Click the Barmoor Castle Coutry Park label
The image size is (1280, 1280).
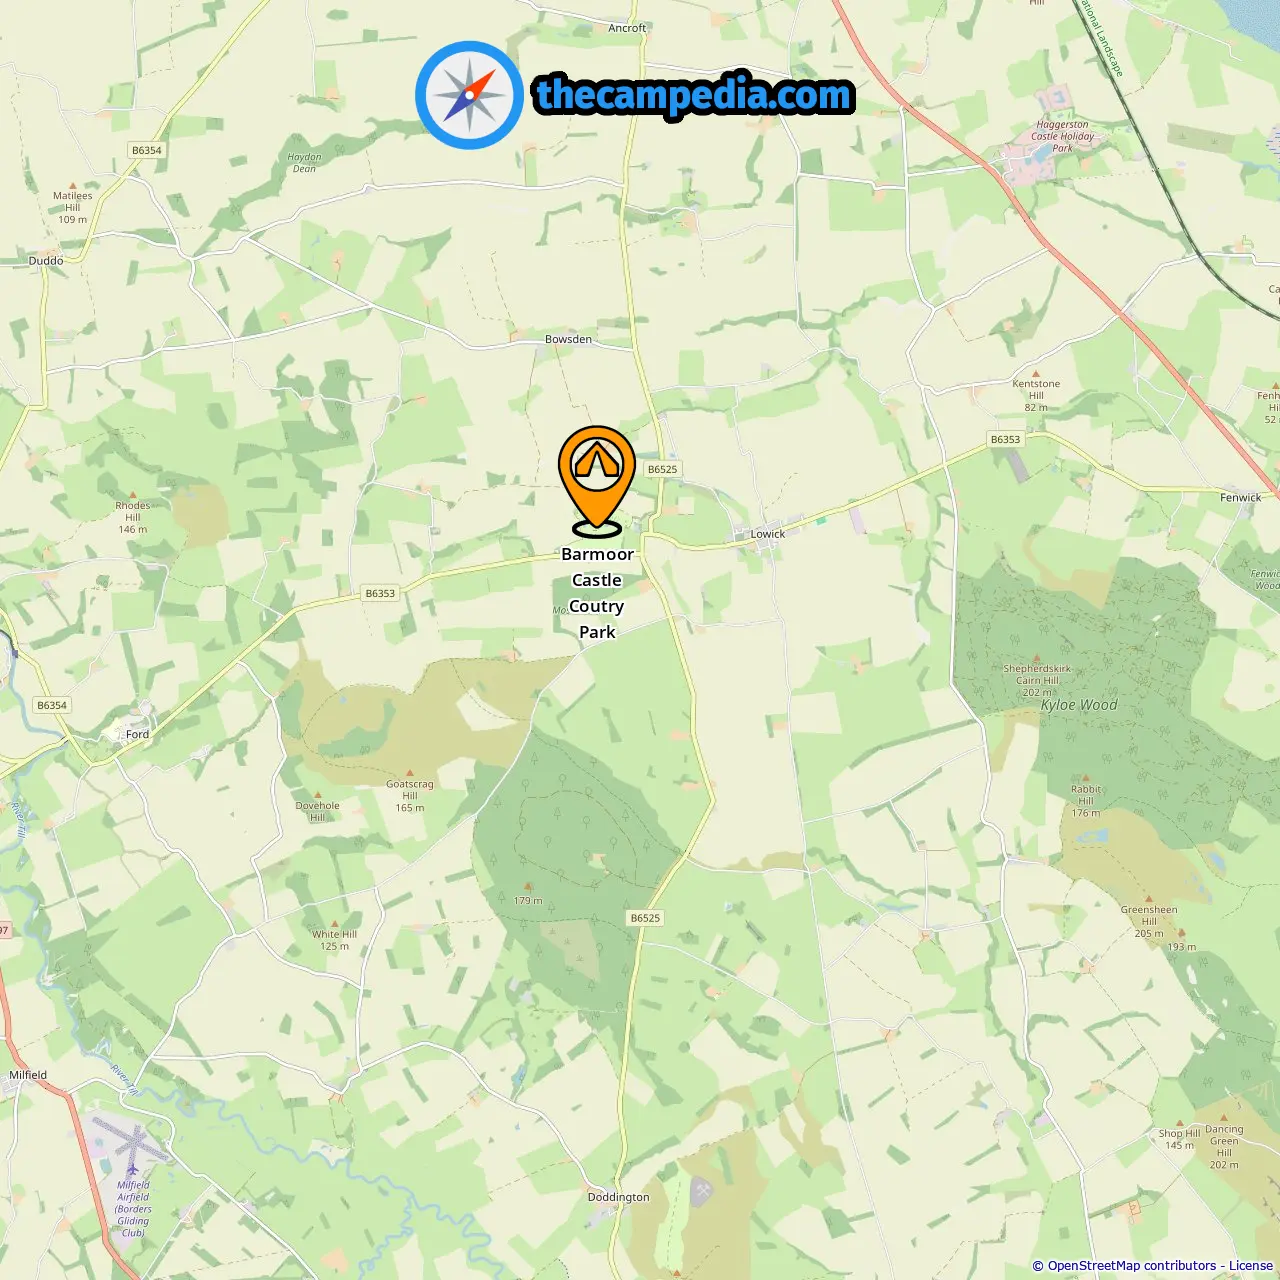point(597,593)
